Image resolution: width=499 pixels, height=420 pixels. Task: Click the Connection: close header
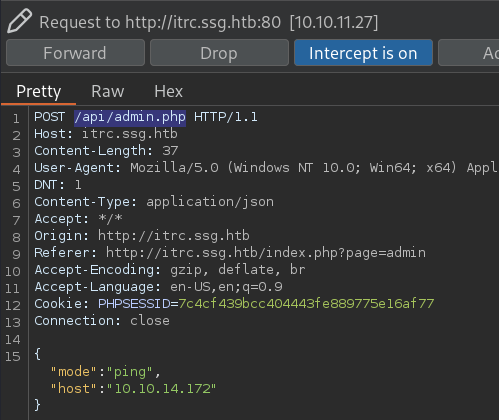102,321
